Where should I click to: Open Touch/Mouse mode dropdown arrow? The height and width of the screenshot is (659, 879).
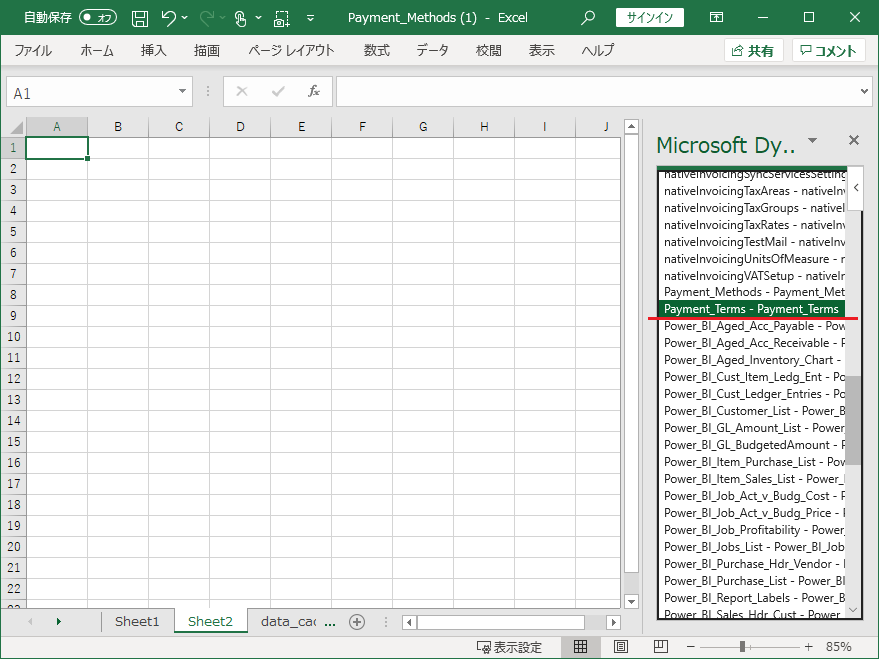tap(258, 18)
